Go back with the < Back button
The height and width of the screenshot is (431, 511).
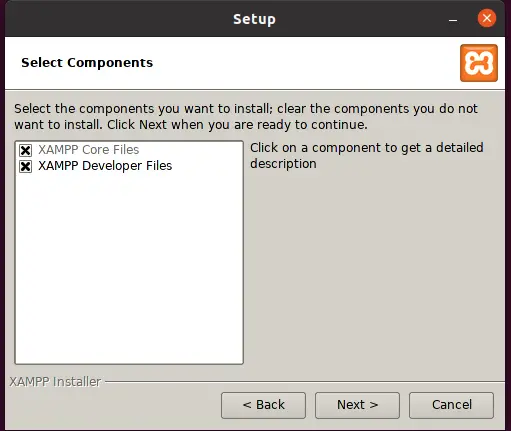click(263, 405)
